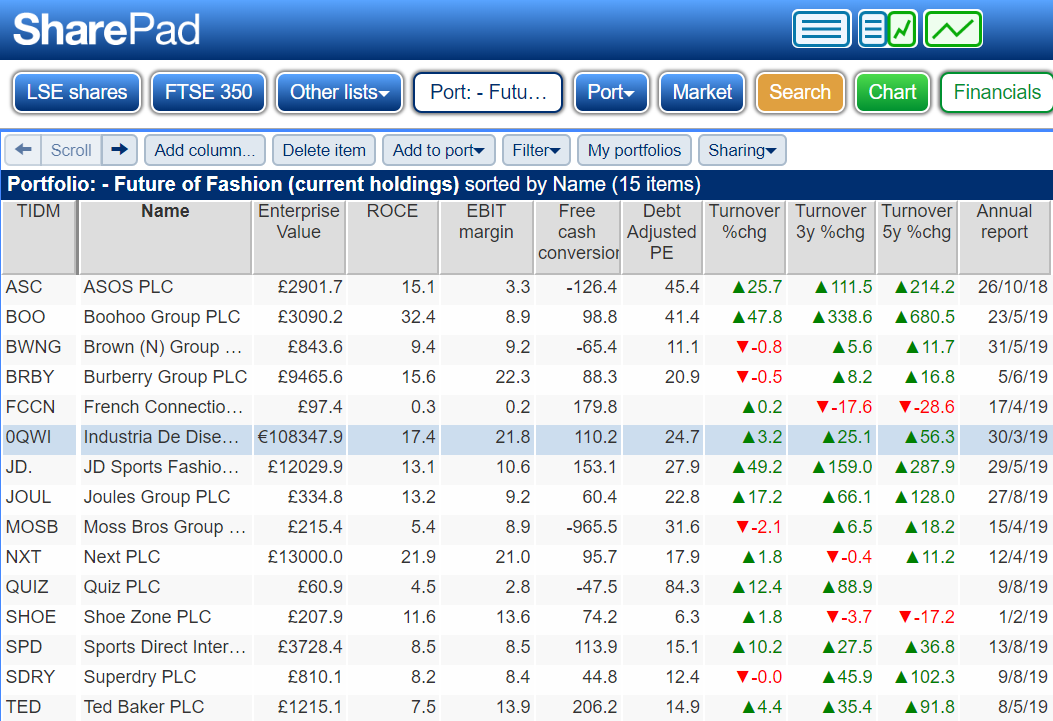Click the scroll right arrow
Screen dimensions: 1053x721
pos(120,150)
